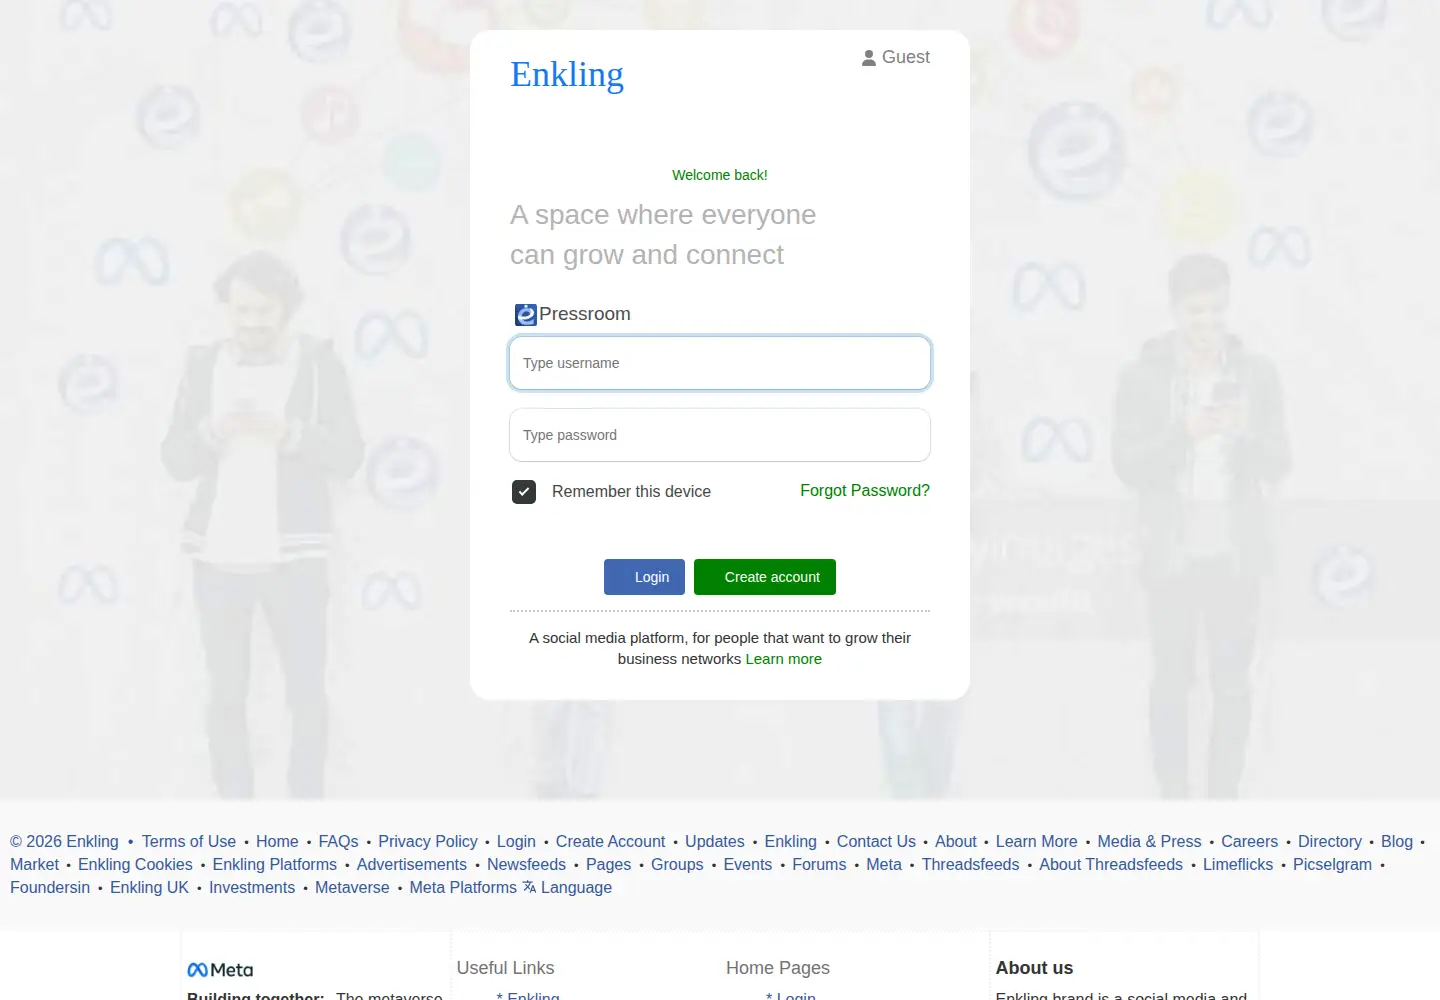The height and width of the screenshot is (1000, 1440).
Task: Click the © 2026 Enkling link
Action: click(x=64, y=841)
